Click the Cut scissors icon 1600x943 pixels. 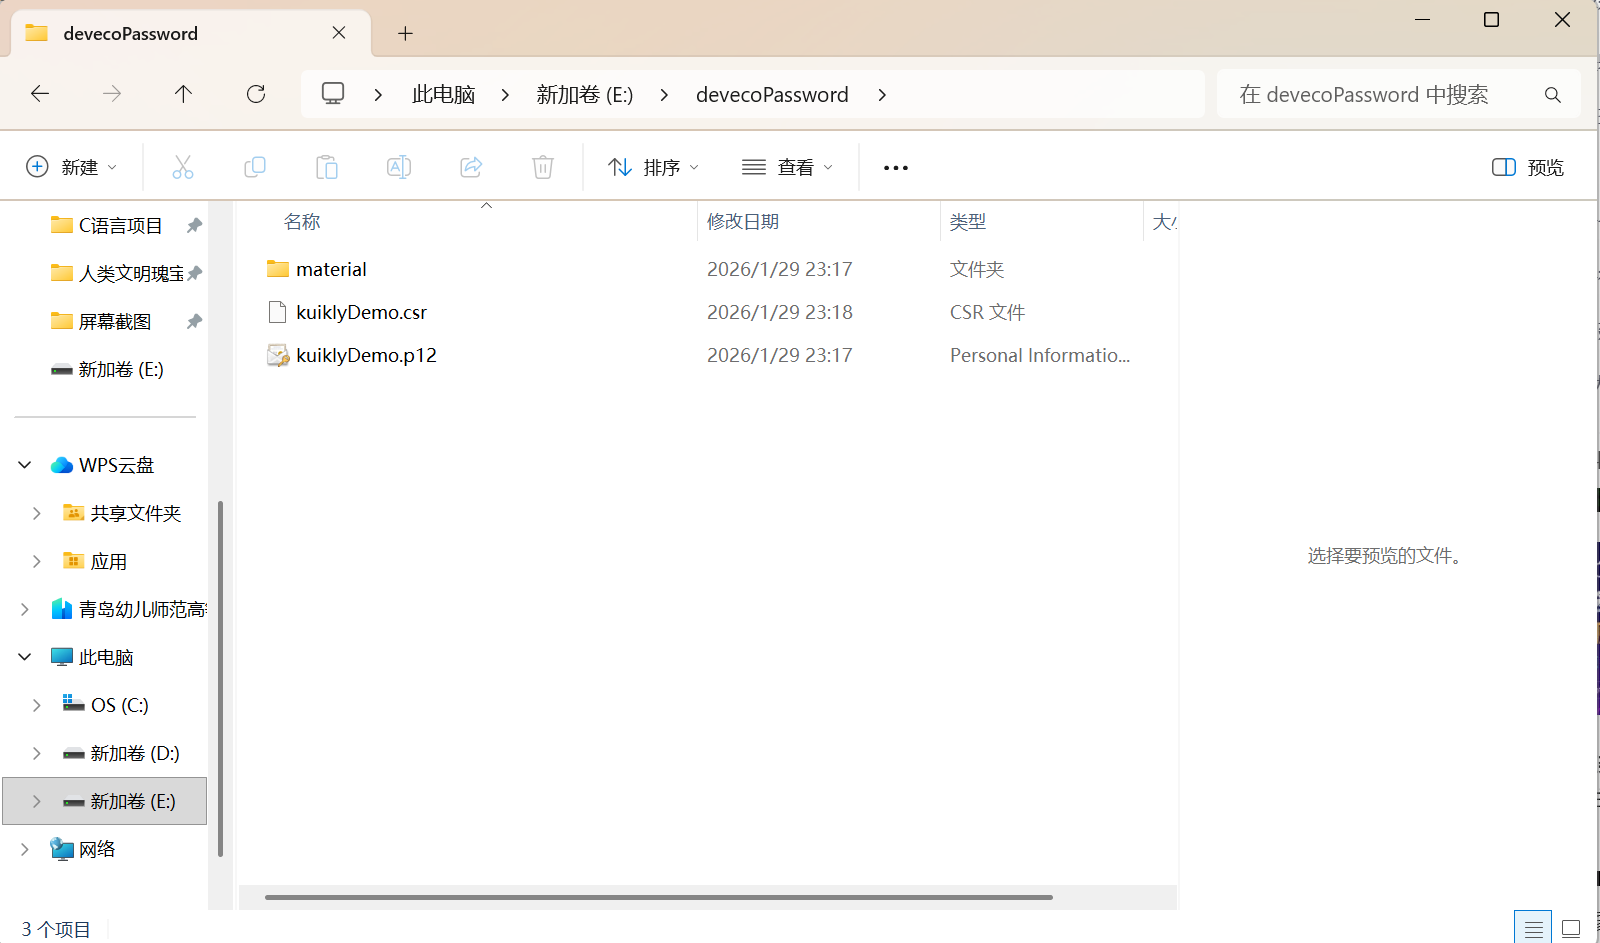coord(183,167)
